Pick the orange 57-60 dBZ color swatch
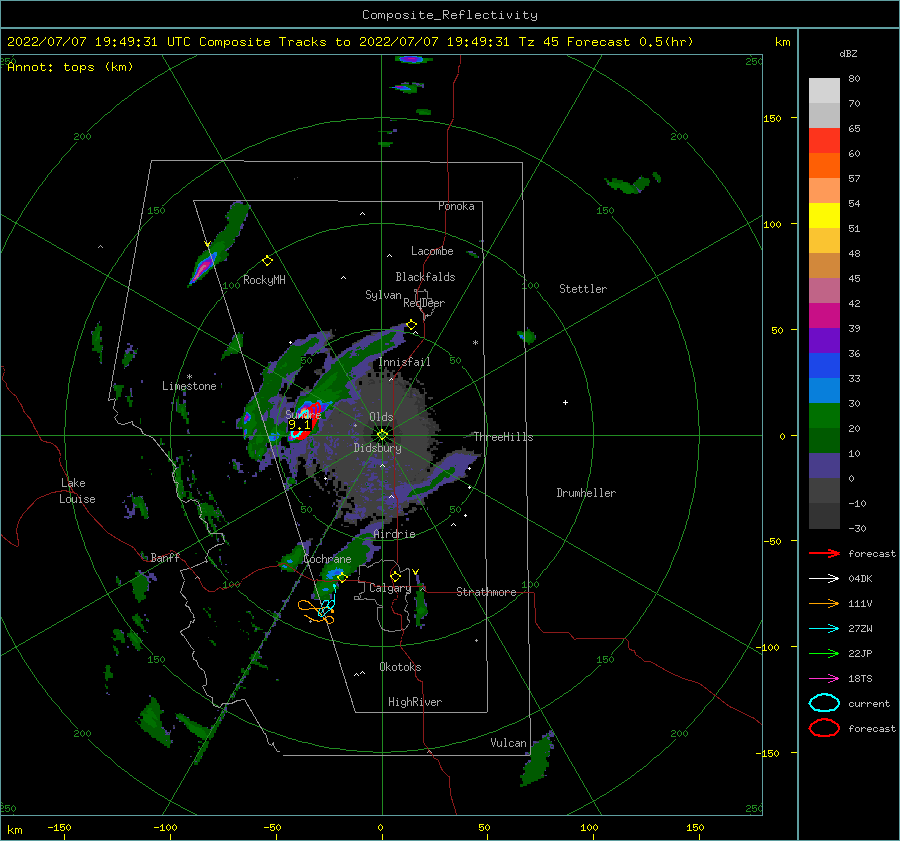The height and width of the screenshot is (841, 900). tap(824, 166)
